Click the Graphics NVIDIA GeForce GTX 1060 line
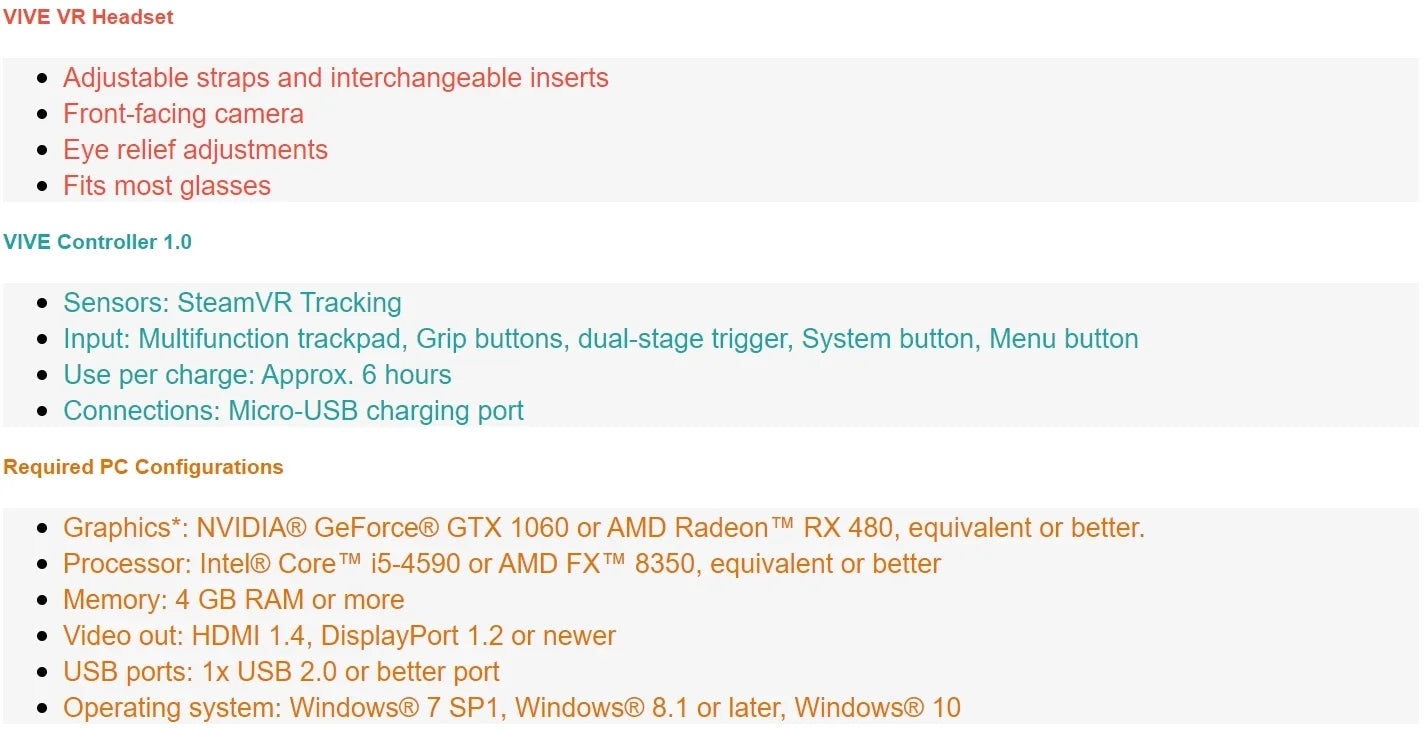Image resolution: width=1426 pixels, height=730 pixels. tap(604, 528)
